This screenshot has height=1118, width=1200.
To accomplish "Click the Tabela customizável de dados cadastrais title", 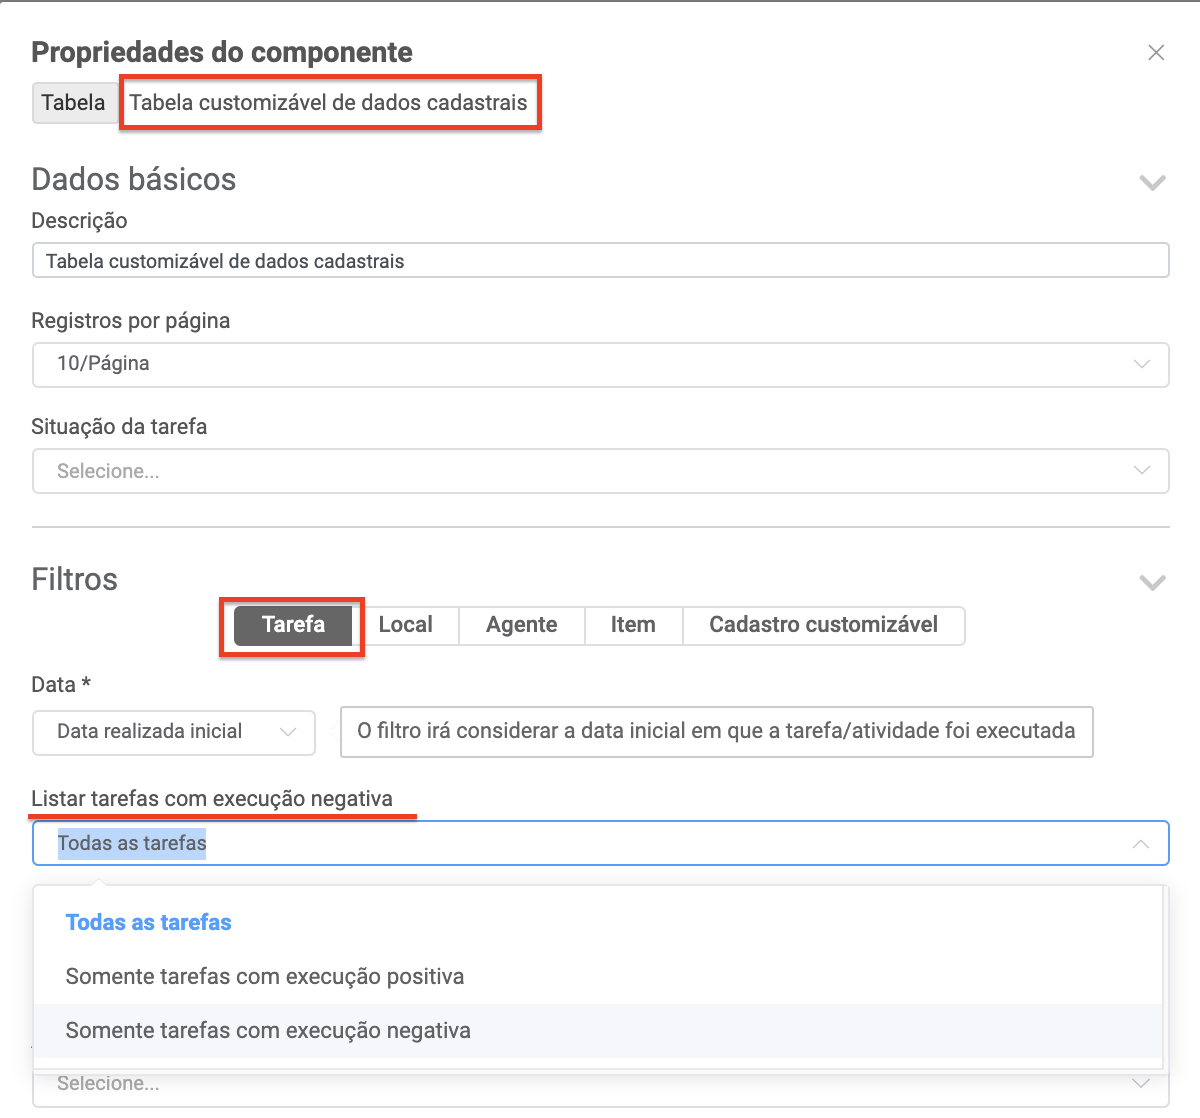I will click(x=328, y=103).
